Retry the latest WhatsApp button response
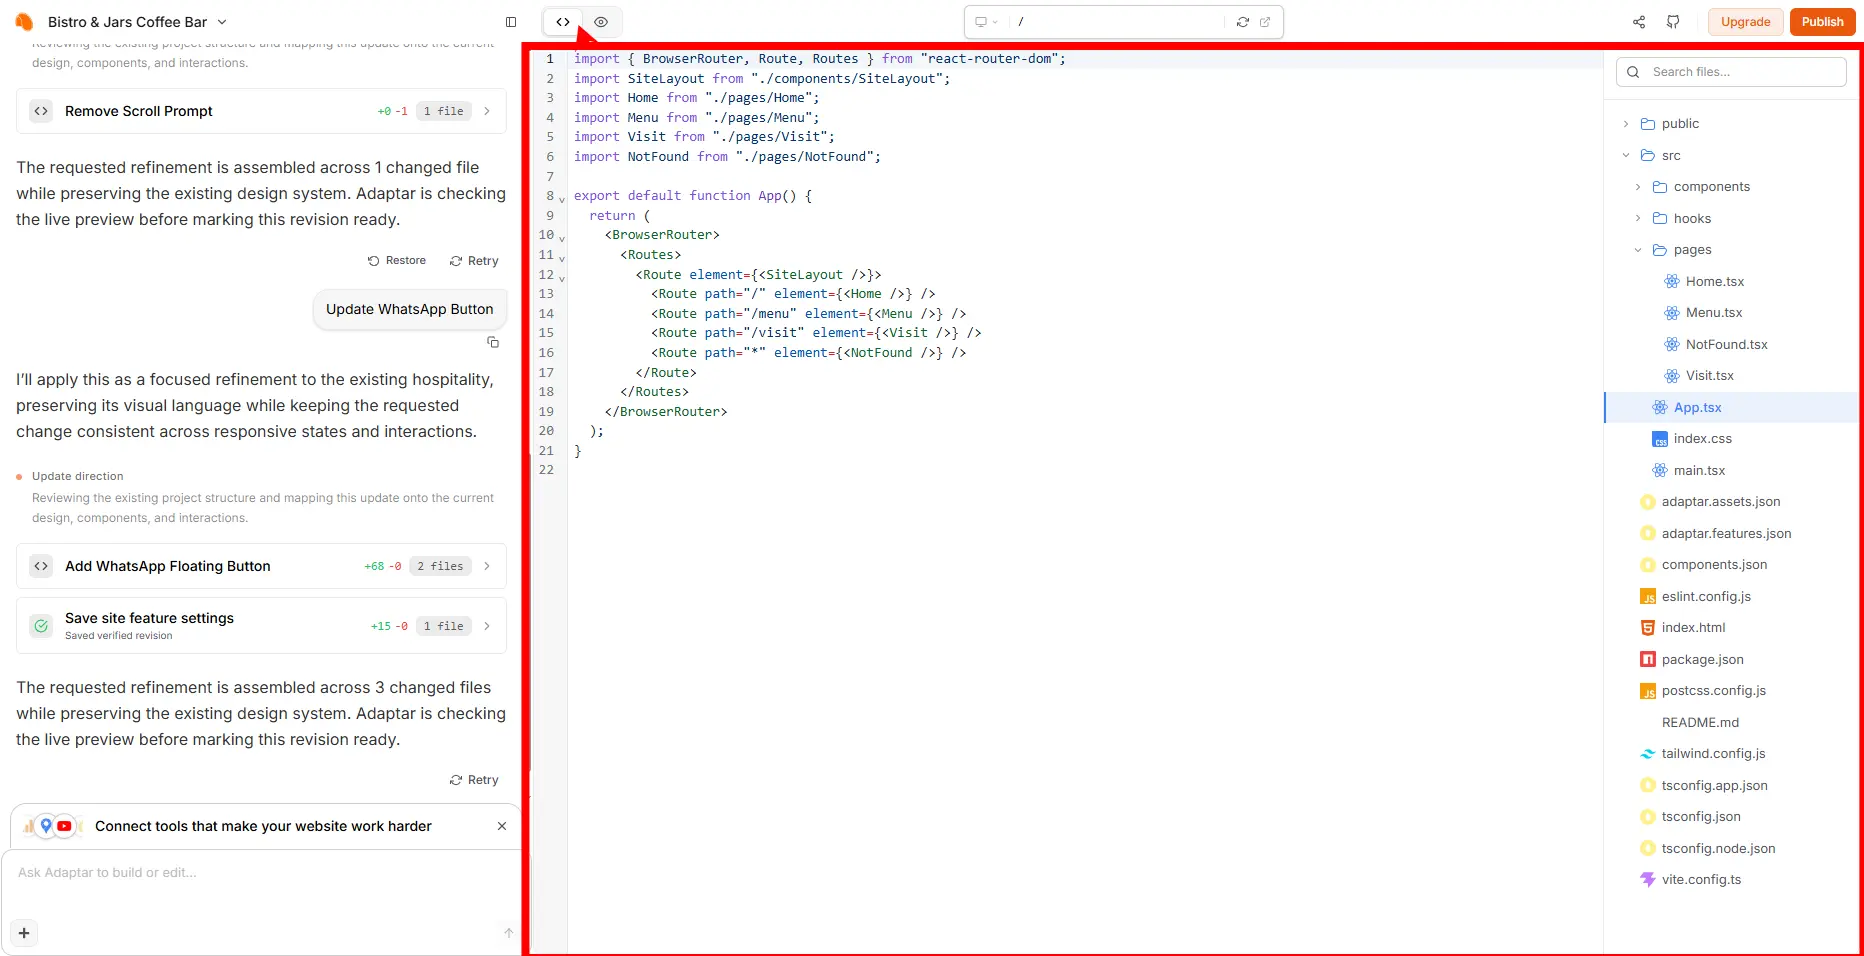The width and height of the screenshot is (1864, 956). click(x=474, y=780)
